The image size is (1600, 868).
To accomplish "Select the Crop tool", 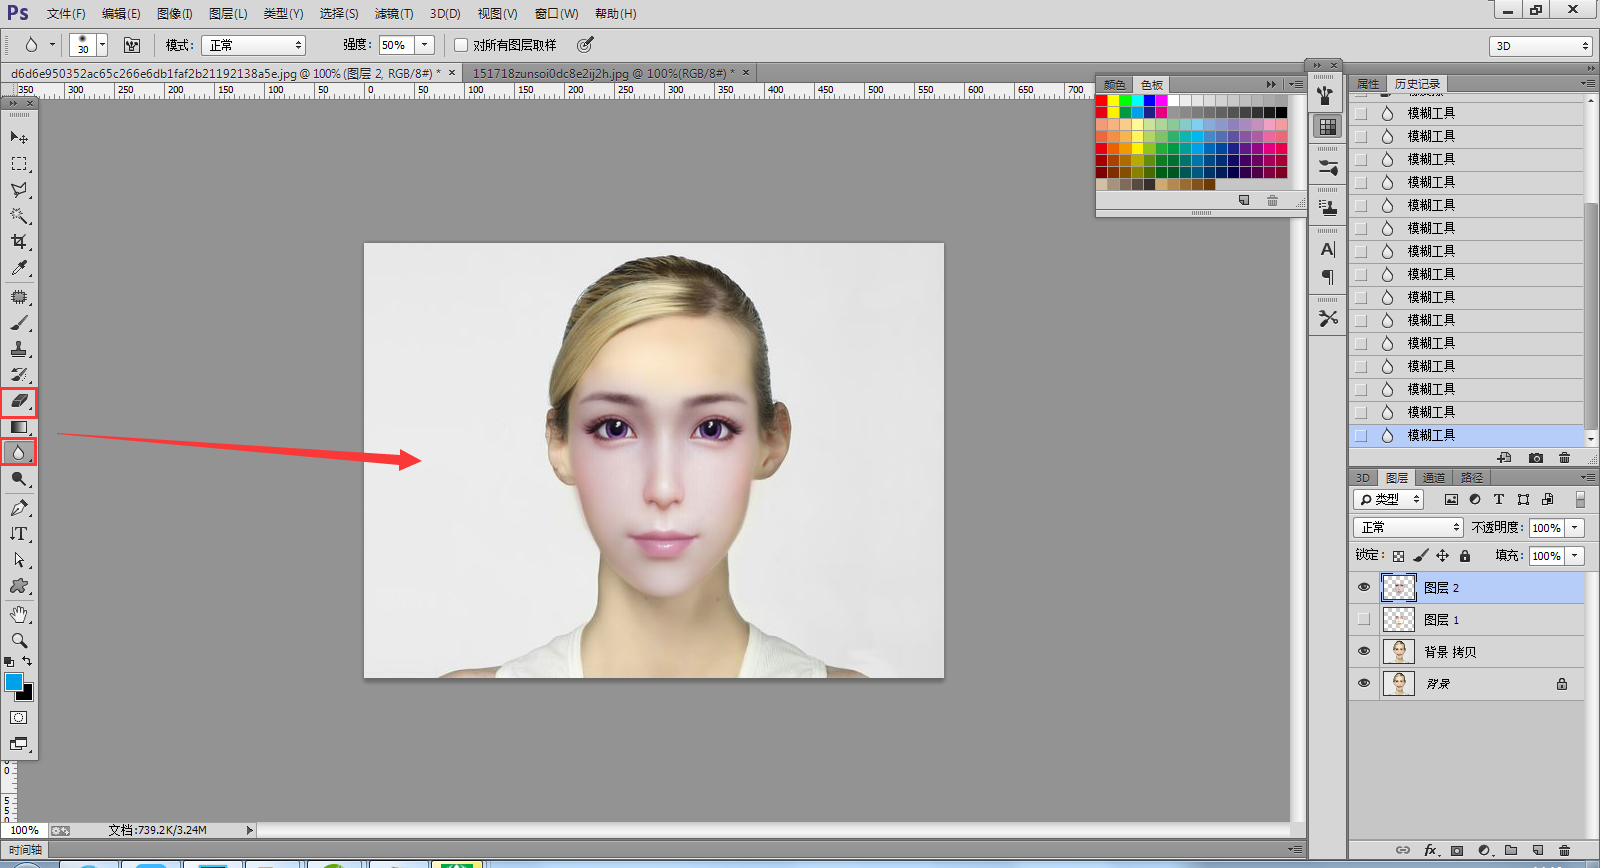I will (18, 242).
